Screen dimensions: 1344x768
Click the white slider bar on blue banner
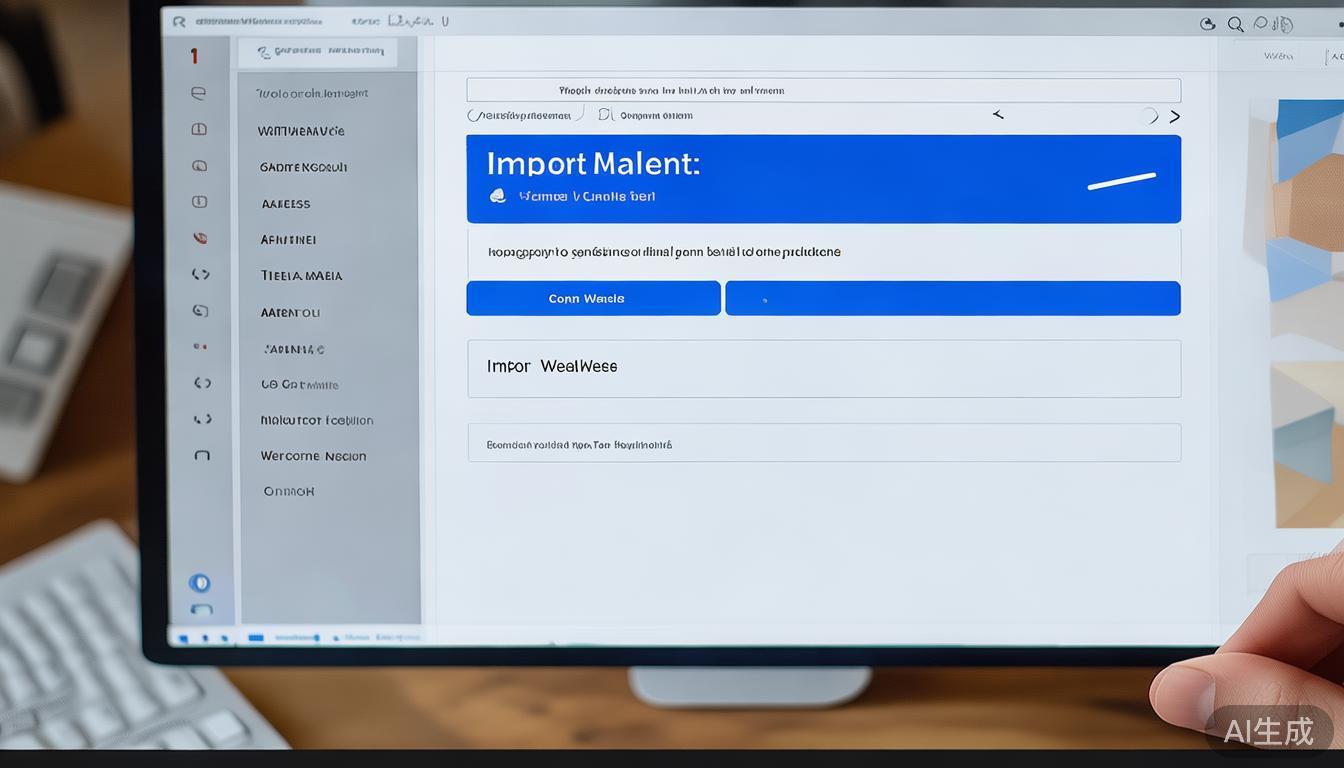[1121, 181]
